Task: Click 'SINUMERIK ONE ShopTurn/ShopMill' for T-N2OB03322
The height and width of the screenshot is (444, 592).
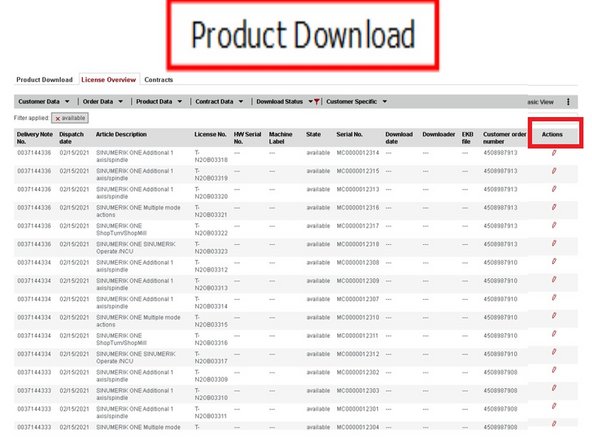Action: tap(121, 229)
